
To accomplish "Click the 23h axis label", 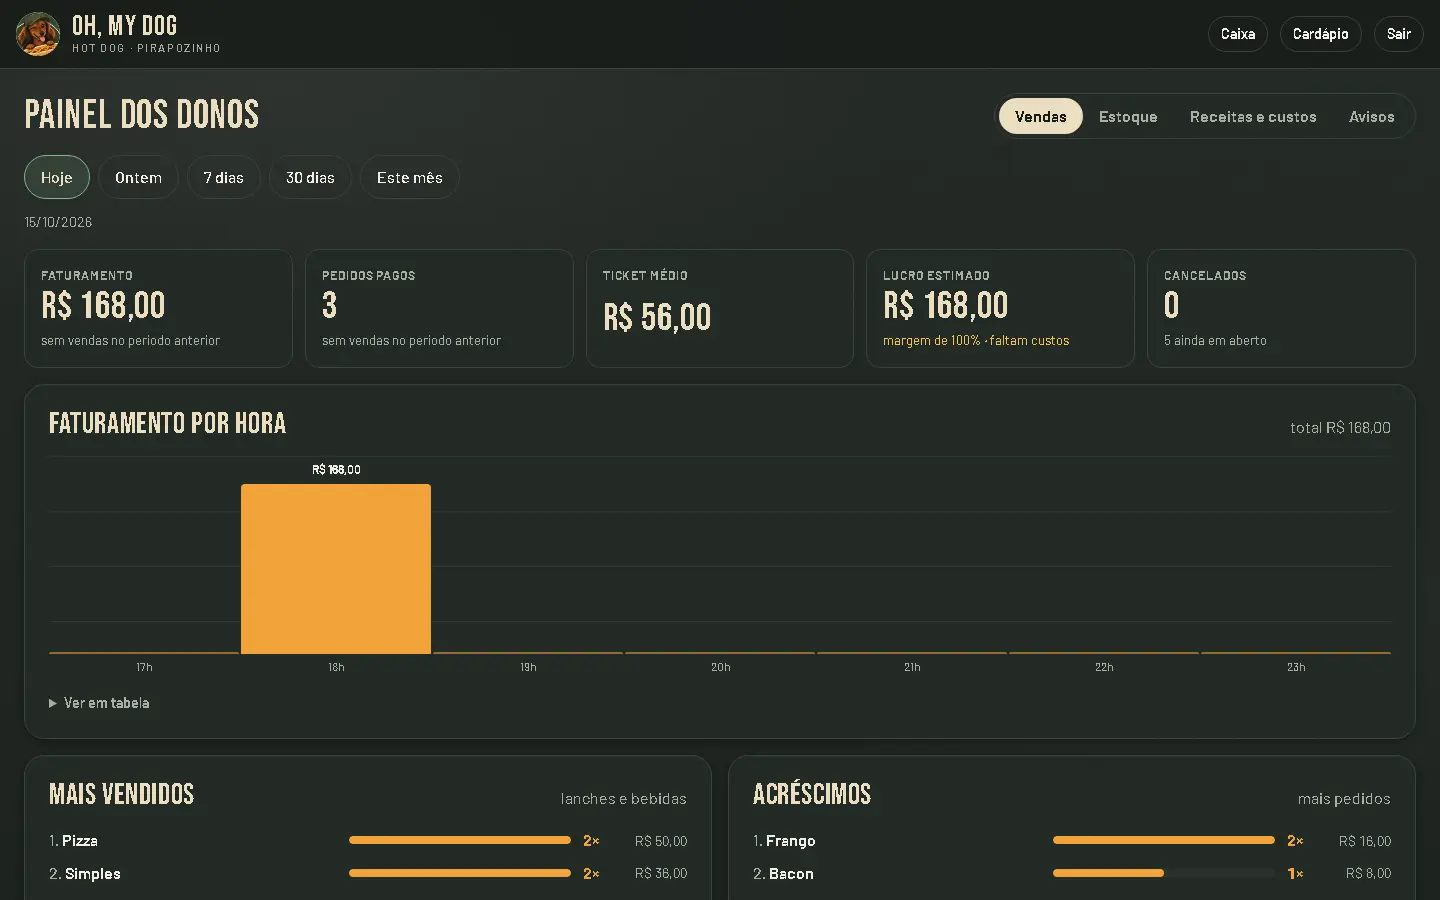I will tap(1296, 667).
